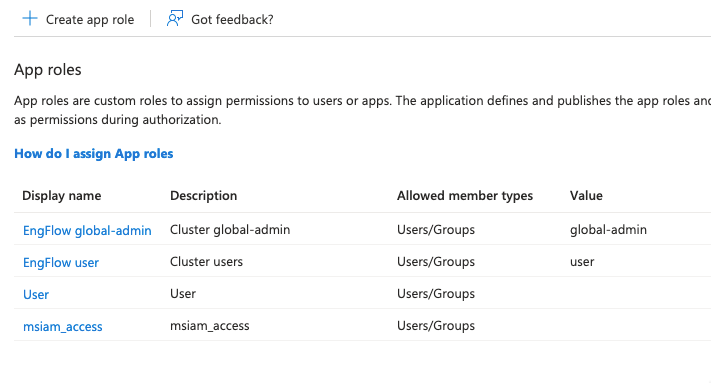This screenshot has width=711, height=383.
Task: Click the Create app role label
Action: click(x=90, y=19)
